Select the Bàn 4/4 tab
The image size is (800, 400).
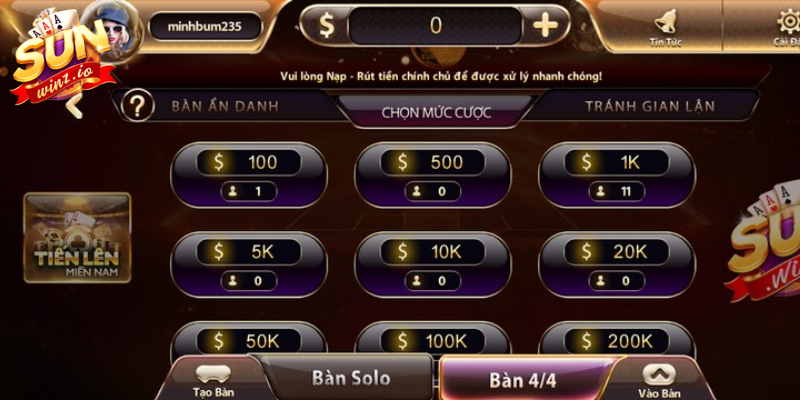click(522, 380)
